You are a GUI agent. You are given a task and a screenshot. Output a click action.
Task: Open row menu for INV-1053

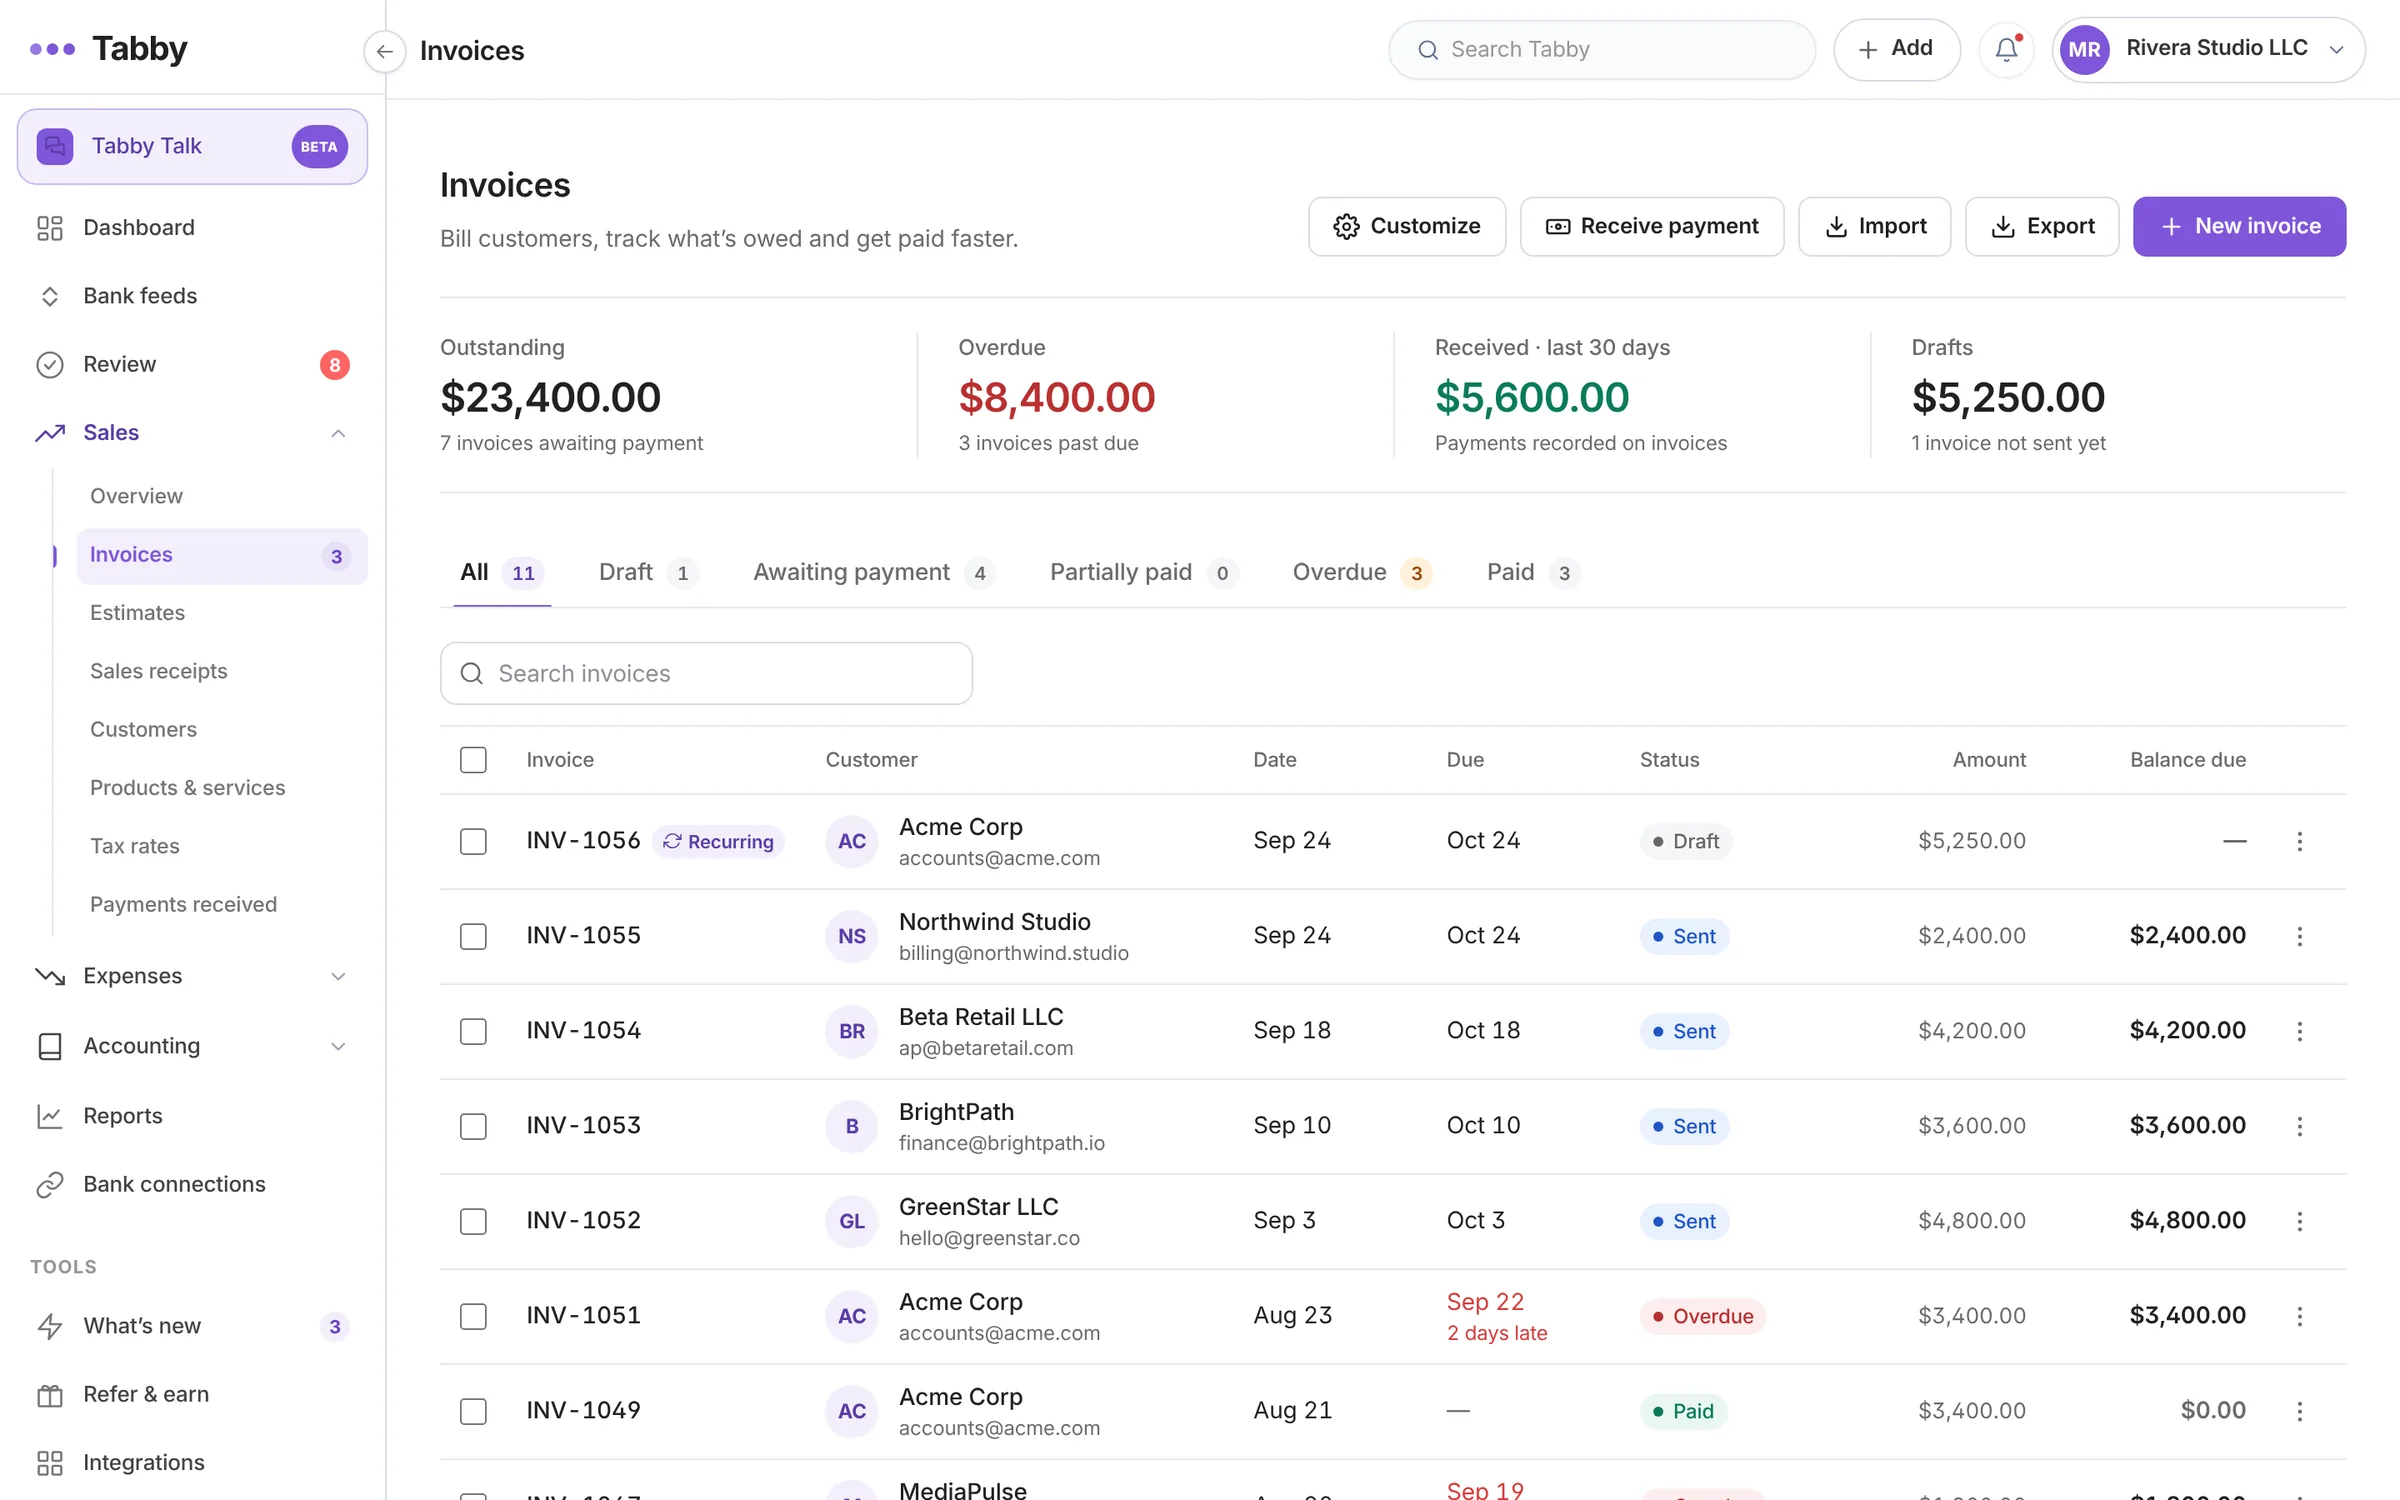tap(2299, 1126)
